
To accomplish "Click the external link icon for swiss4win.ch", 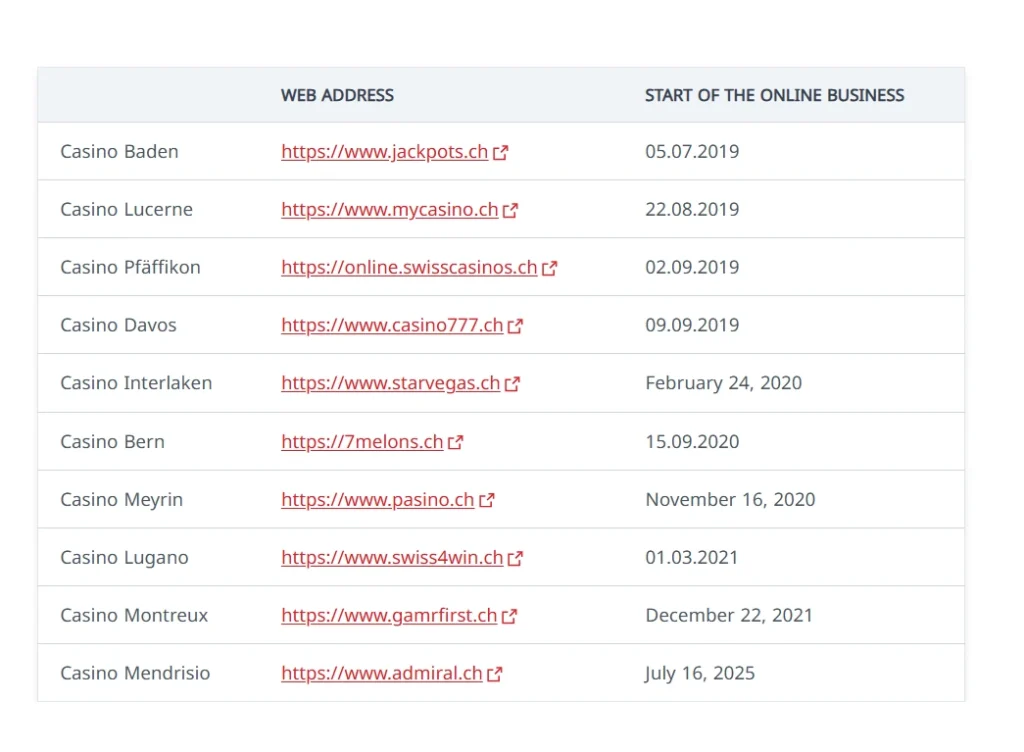I will tap(516, 557).
